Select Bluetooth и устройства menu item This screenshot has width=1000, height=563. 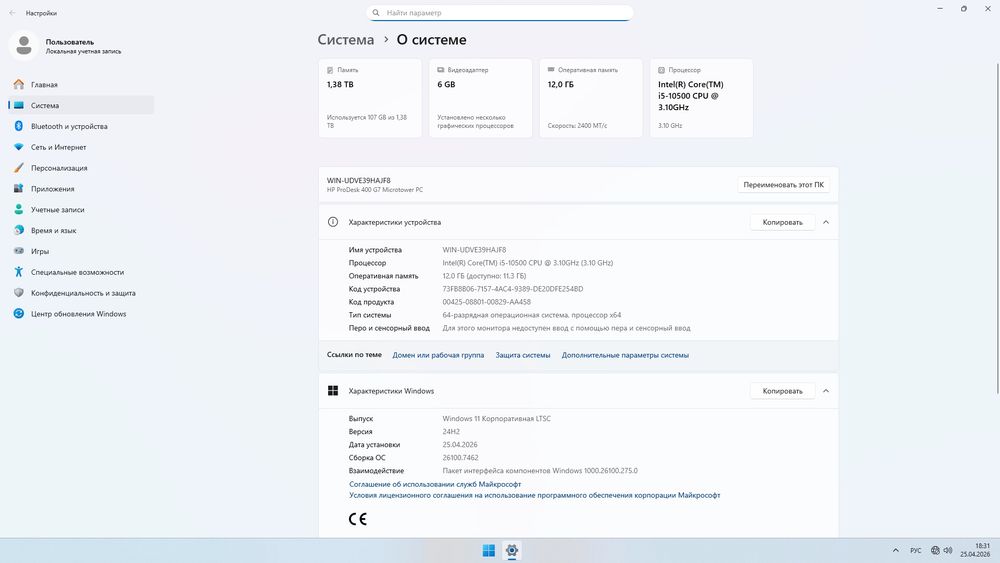[x=81, y=126]
